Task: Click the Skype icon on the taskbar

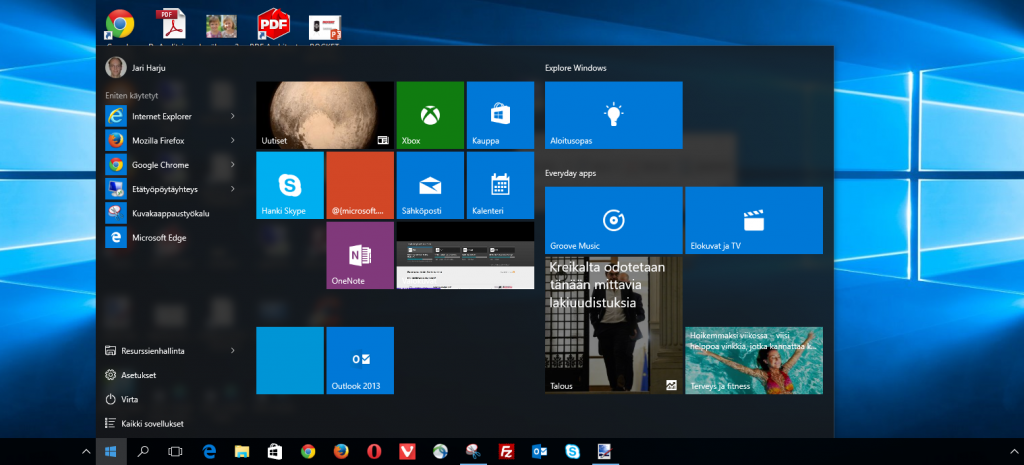Action: pyautogui.click(x=573, y=451)
